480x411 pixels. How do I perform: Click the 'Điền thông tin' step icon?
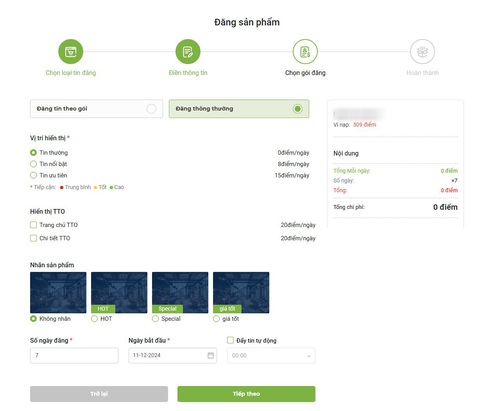[188, 51]
